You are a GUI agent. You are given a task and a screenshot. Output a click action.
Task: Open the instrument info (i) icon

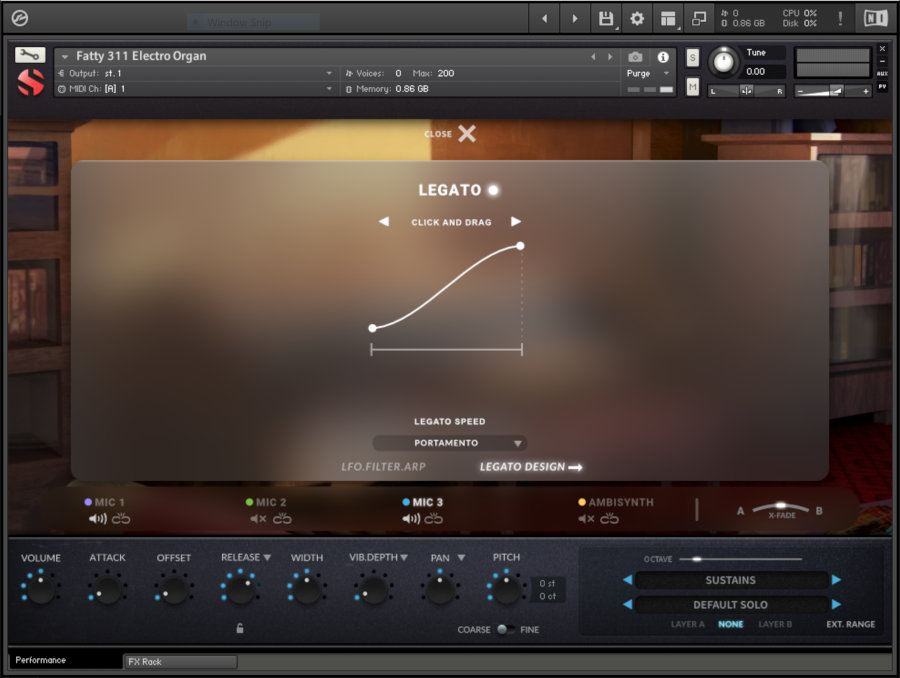665,57
